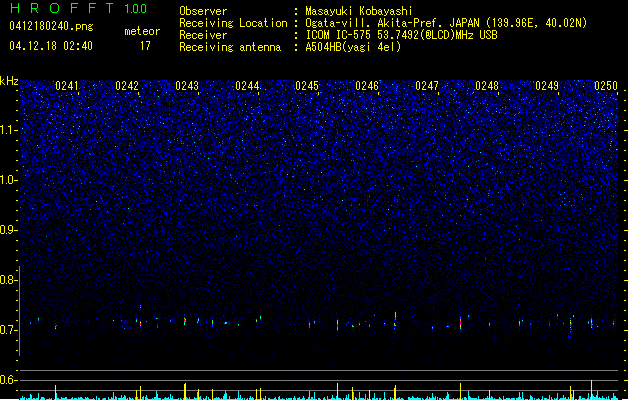Select location text Ogata-vill. Akita-Pref. JAPAN

tap(392, 23)
